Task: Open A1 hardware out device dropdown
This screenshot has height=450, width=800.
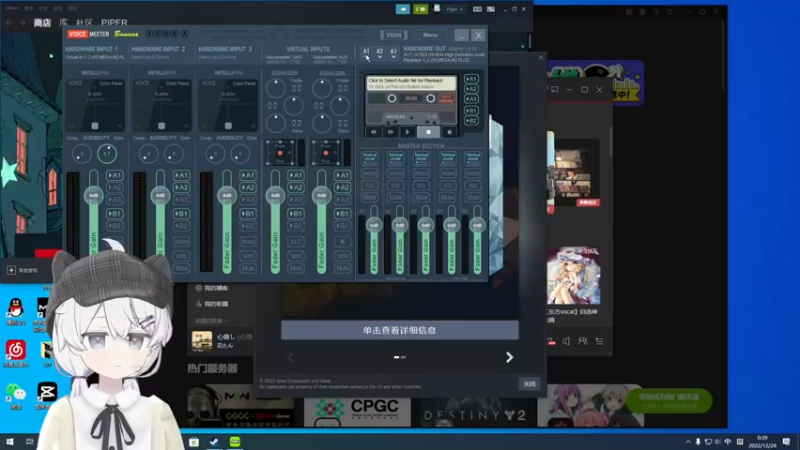Action: 366,53
